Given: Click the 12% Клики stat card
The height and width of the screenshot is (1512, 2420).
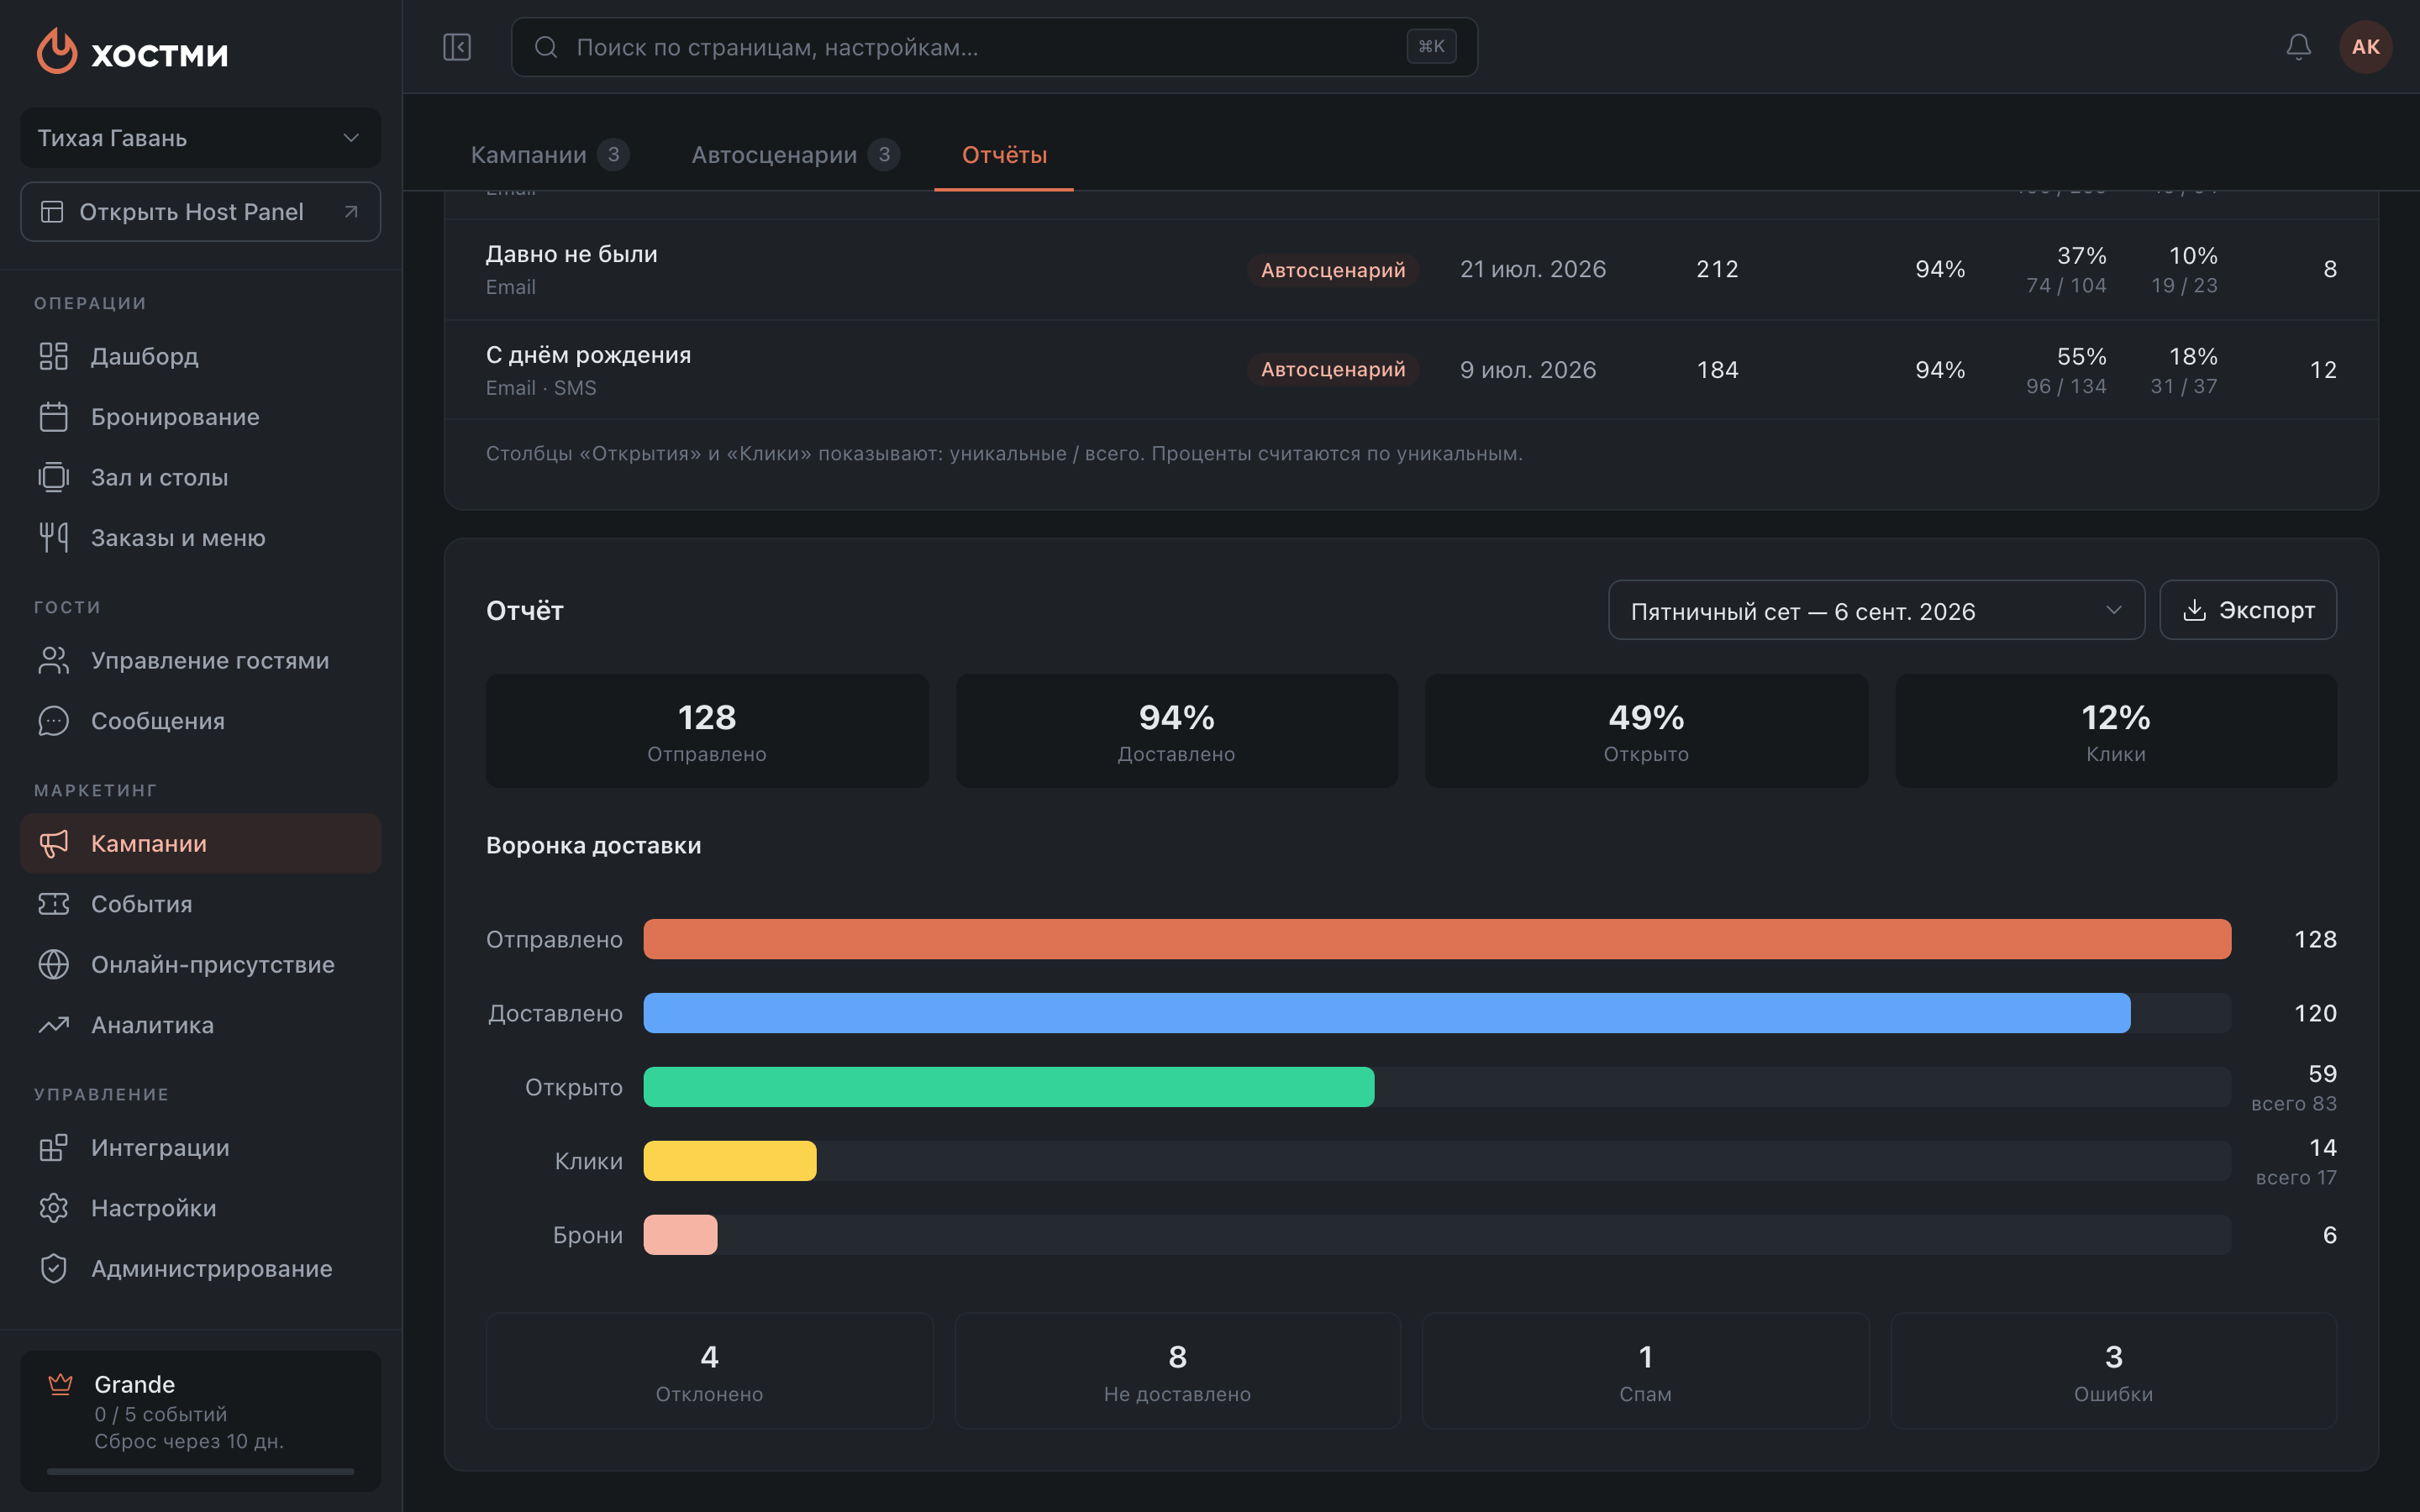Looking at the screenshot, I should pyautogui.click(x=2116, y=731).
